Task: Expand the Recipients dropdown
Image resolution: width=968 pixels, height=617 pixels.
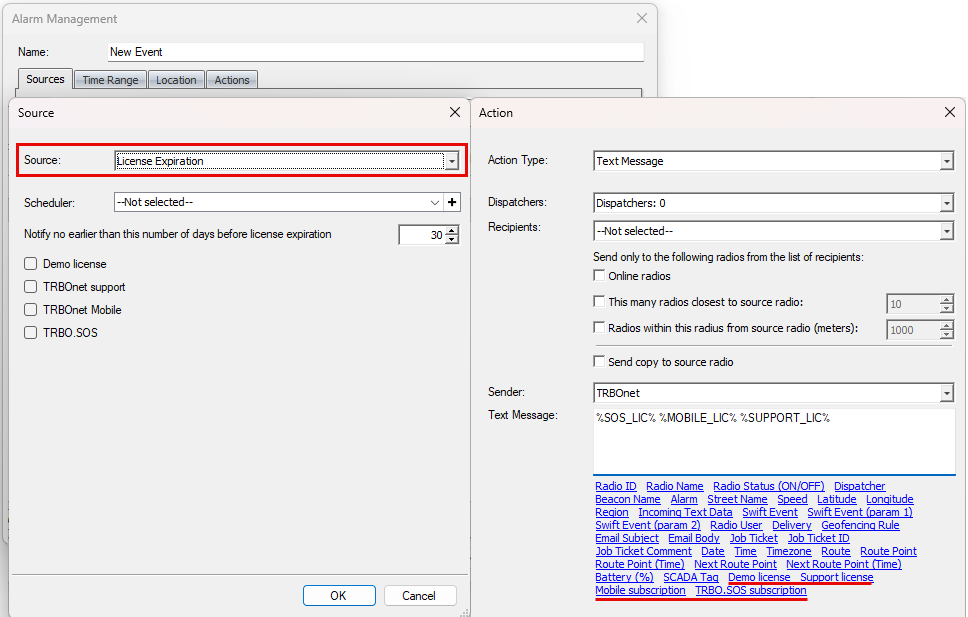Action: pyautogui.click(x=946, y=231)
